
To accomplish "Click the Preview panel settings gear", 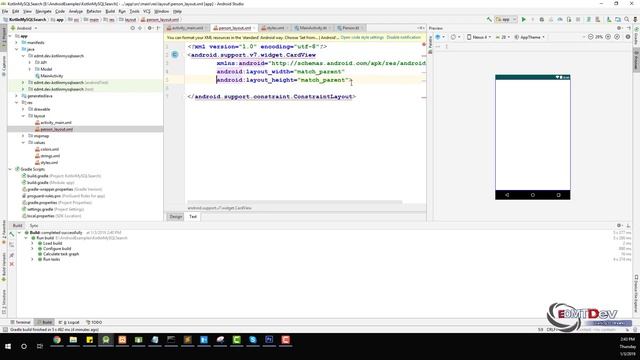I will (619, 28).
